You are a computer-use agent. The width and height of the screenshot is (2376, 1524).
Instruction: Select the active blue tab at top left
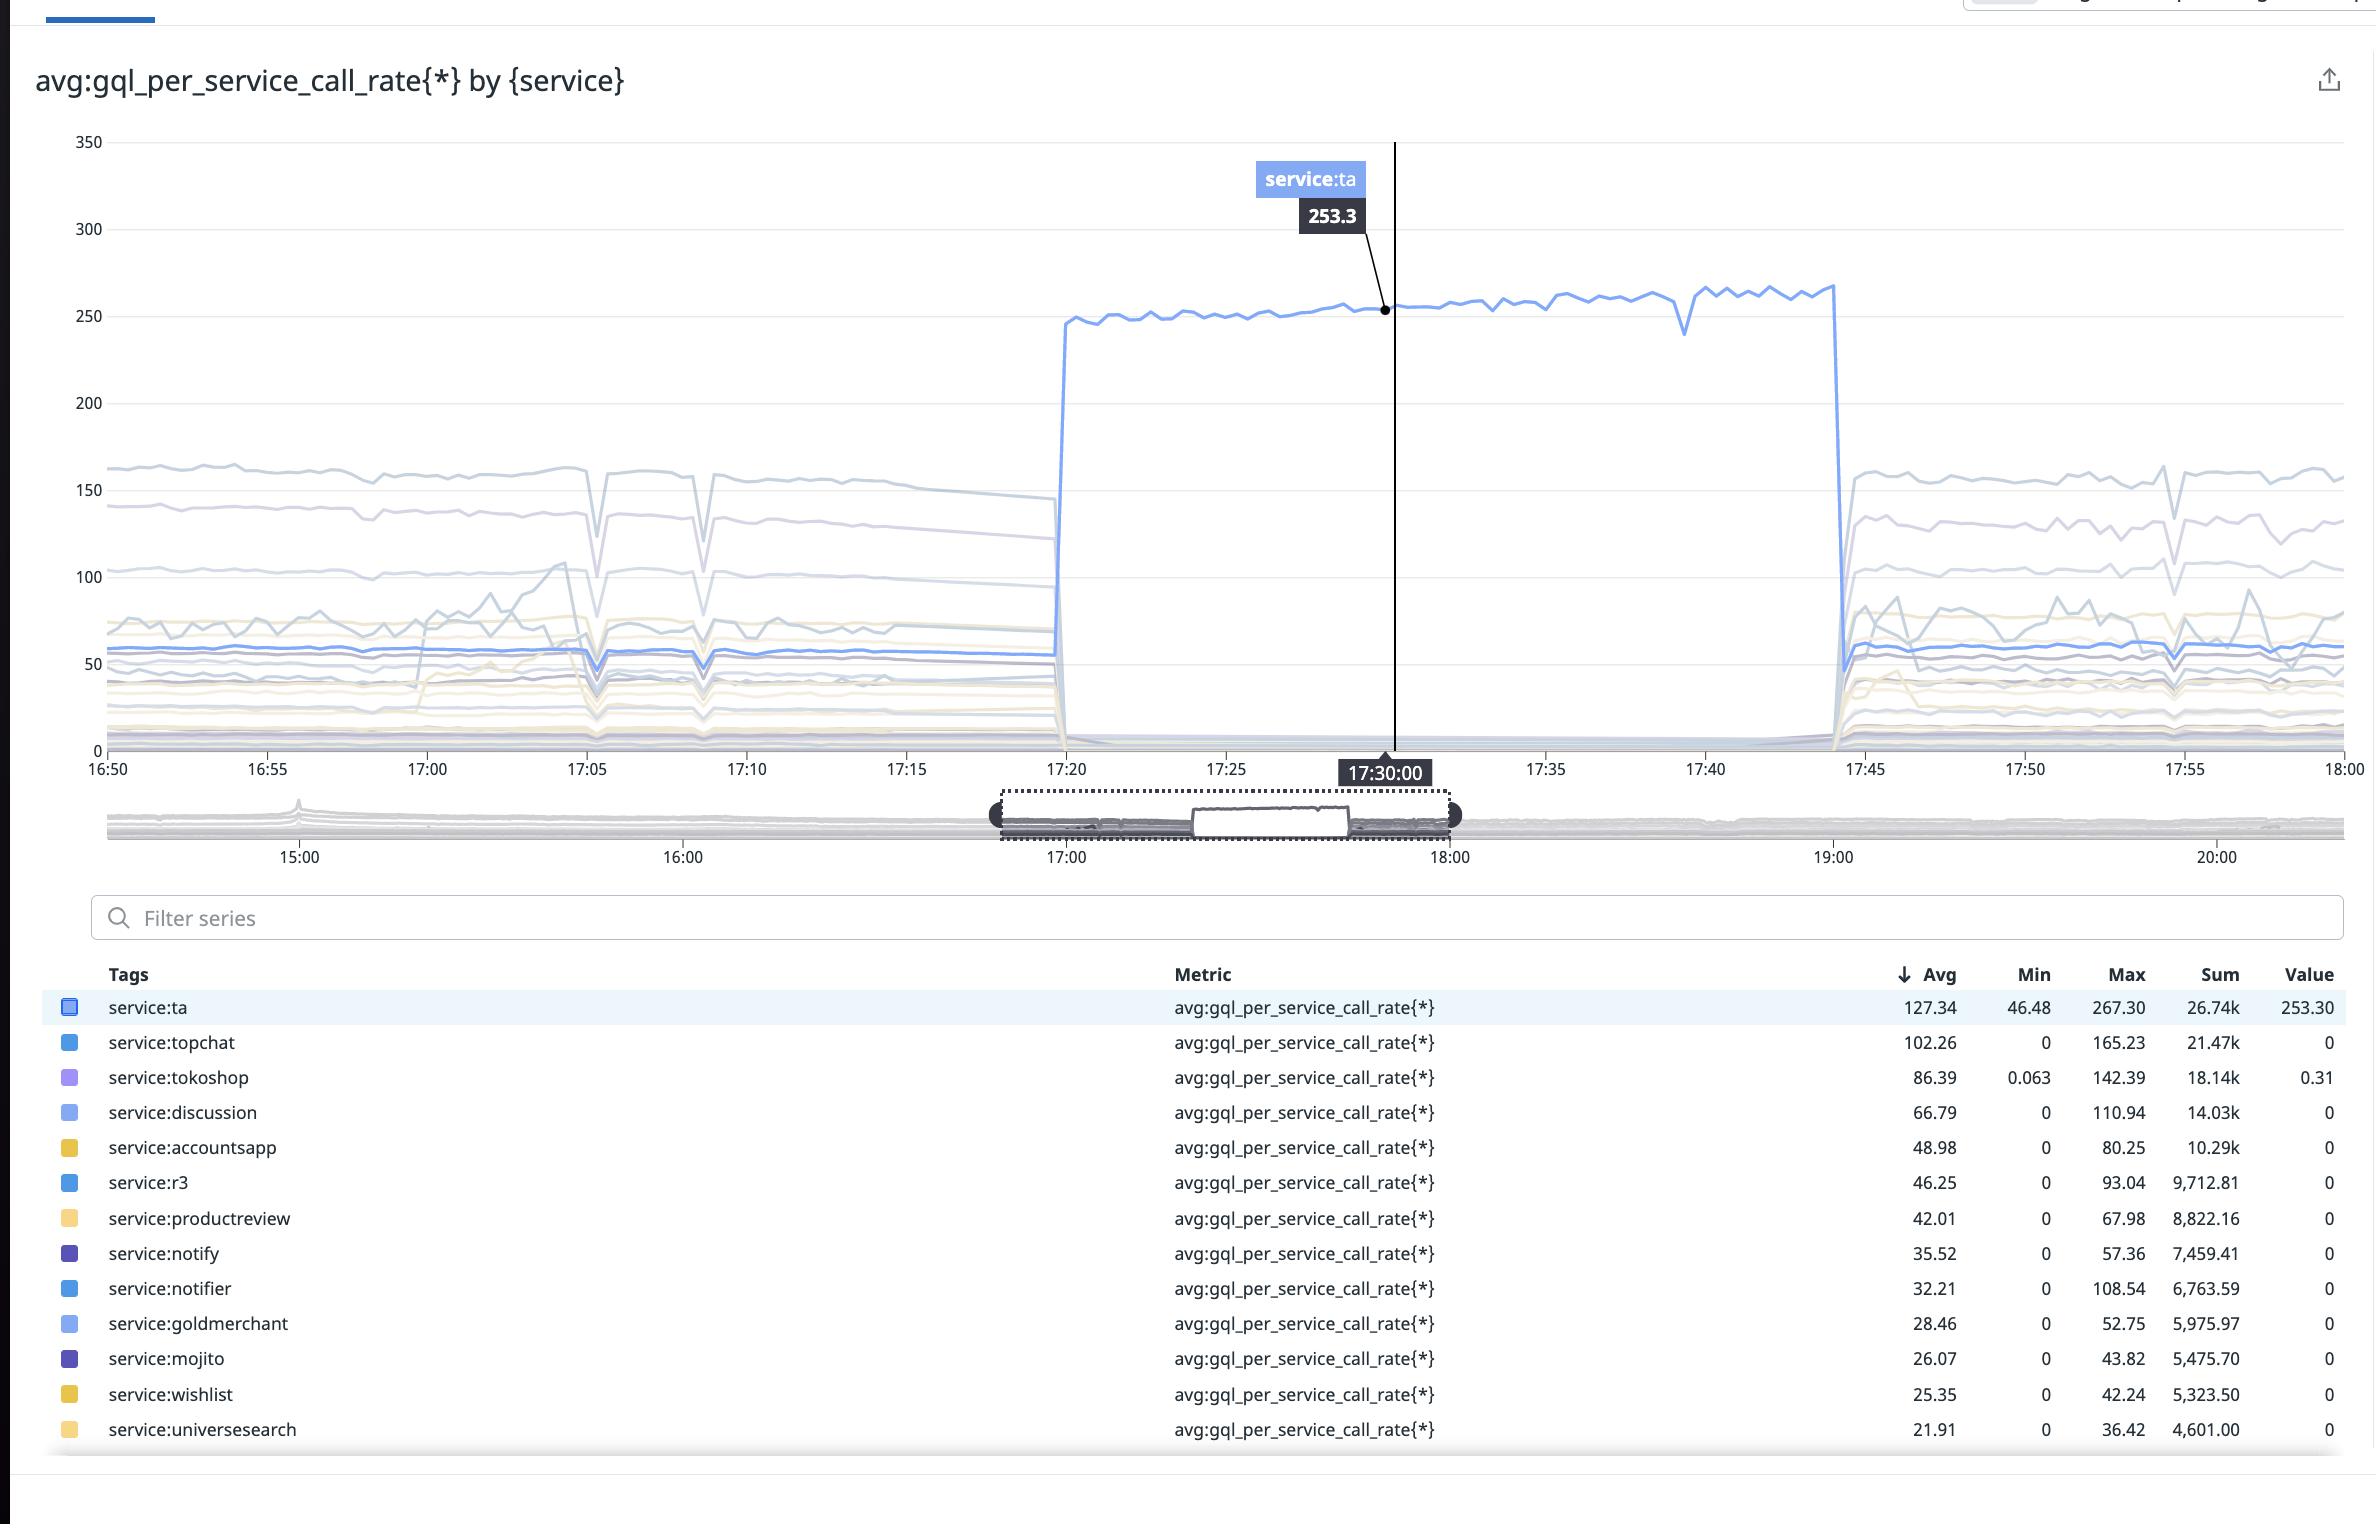pyautogui.click(x=99, y=10)
